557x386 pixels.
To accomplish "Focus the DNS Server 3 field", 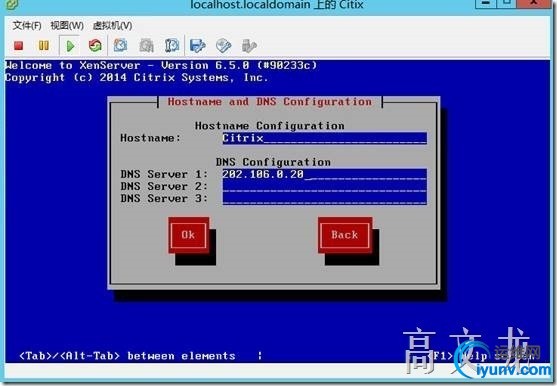I will 324,198.
